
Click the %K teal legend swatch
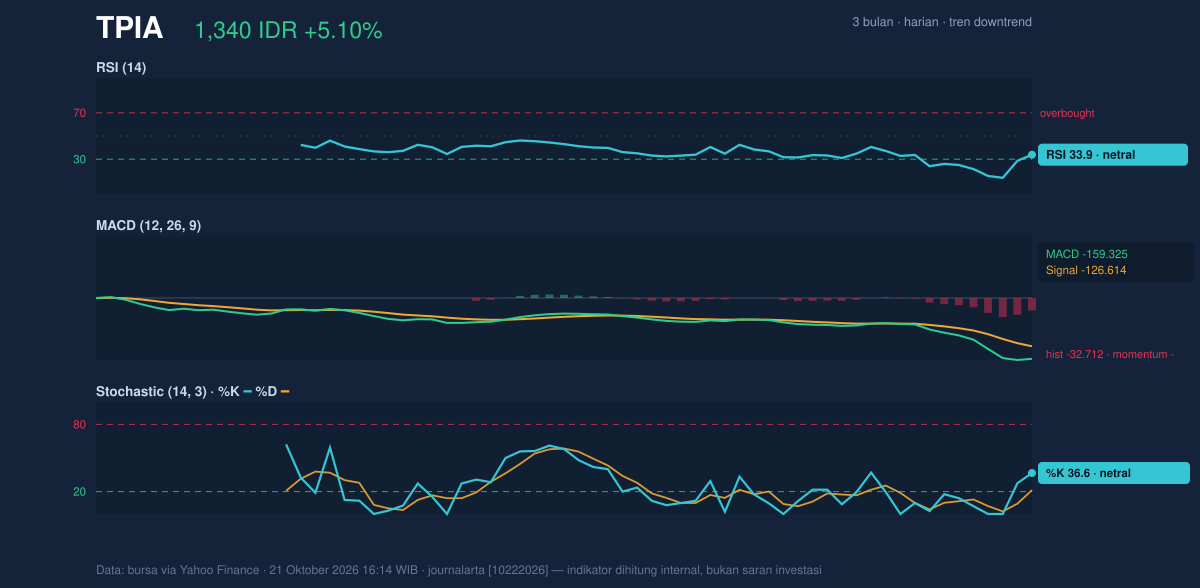pos(248,391)
